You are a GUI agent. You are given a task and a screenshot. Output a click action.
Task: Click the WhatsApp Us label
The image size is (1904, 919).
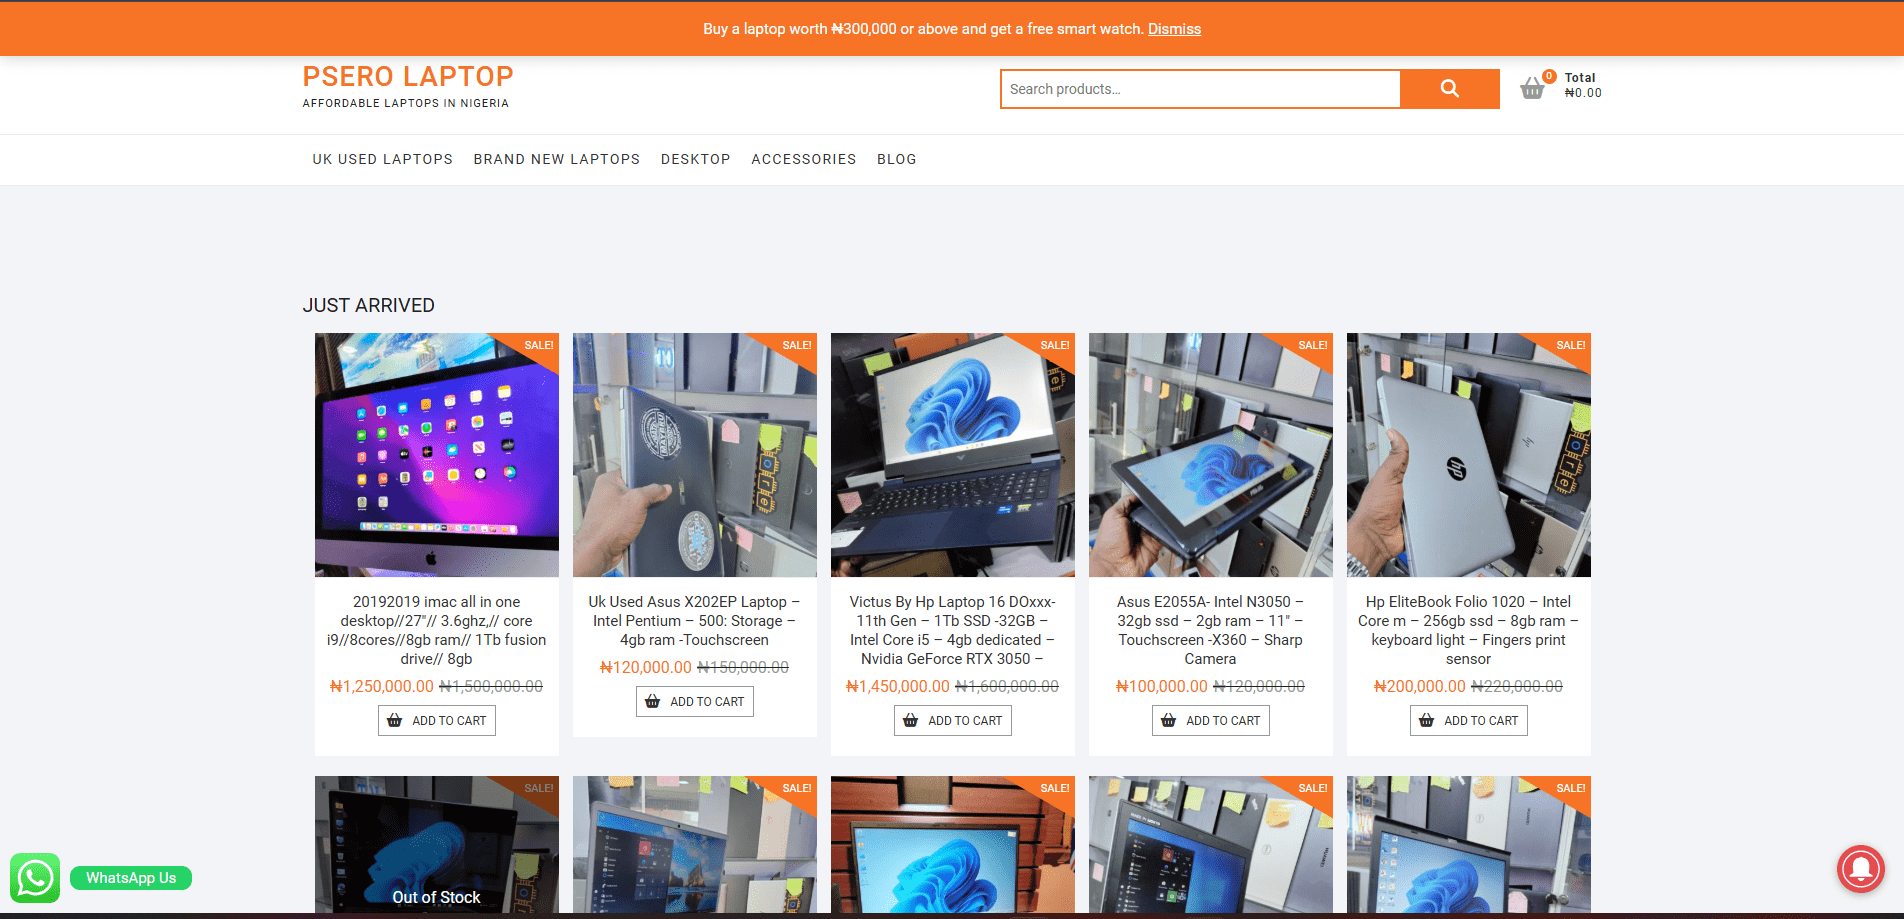131,878
